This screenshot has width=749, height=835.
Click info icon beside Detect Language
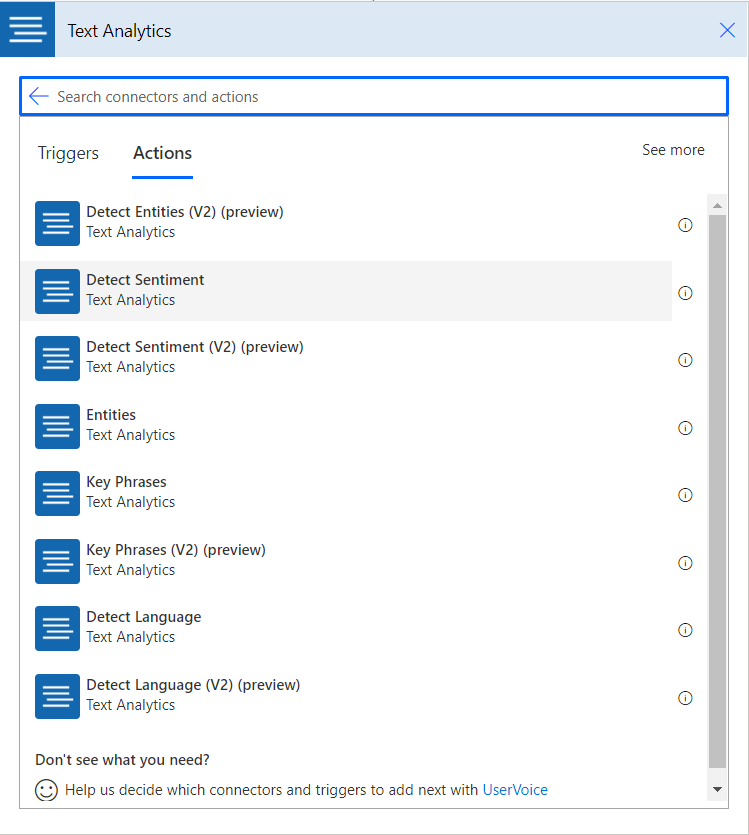pos(685,630)
